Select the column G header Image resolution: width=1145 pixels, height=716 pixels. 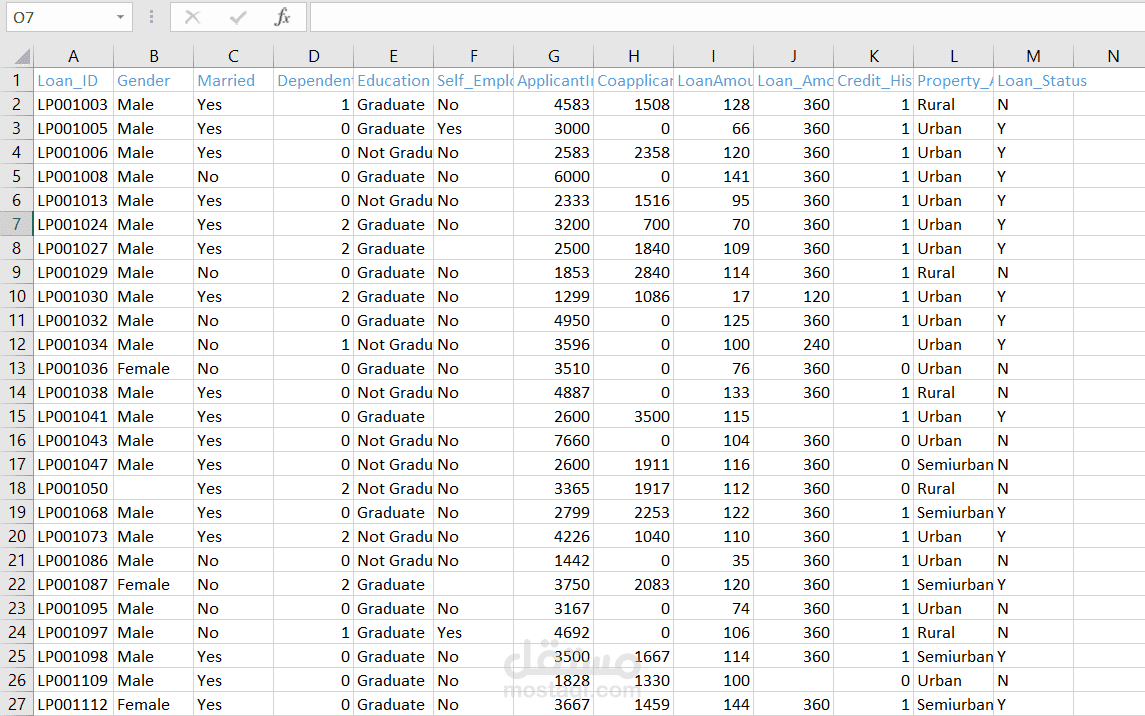point(553,55)
